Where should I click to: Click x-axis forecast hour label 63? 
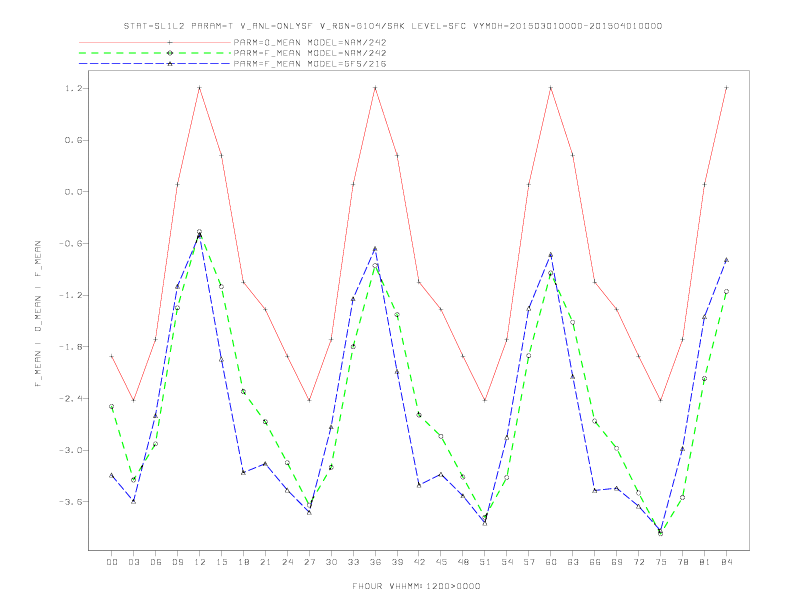pos(573,562)
